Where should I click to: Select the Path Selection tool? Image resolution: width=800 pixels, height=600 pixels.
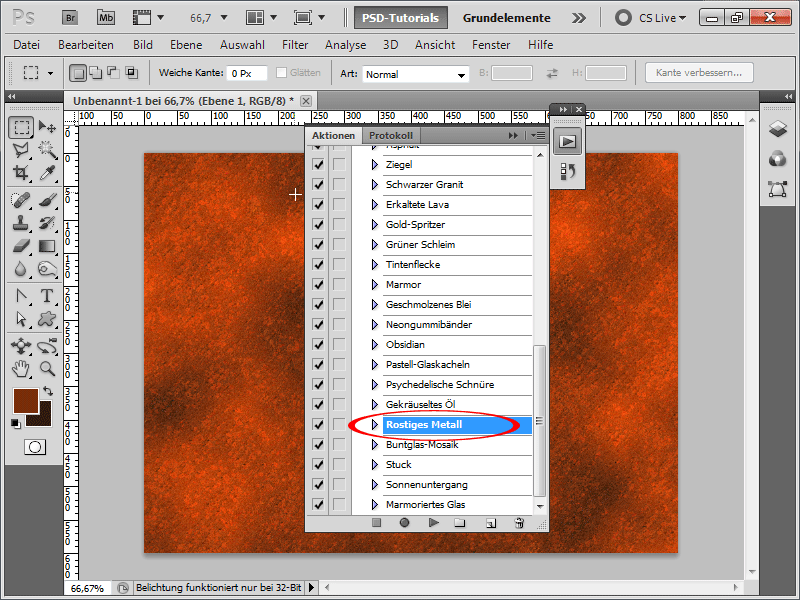pyautogui.click(x=21, y=319)
